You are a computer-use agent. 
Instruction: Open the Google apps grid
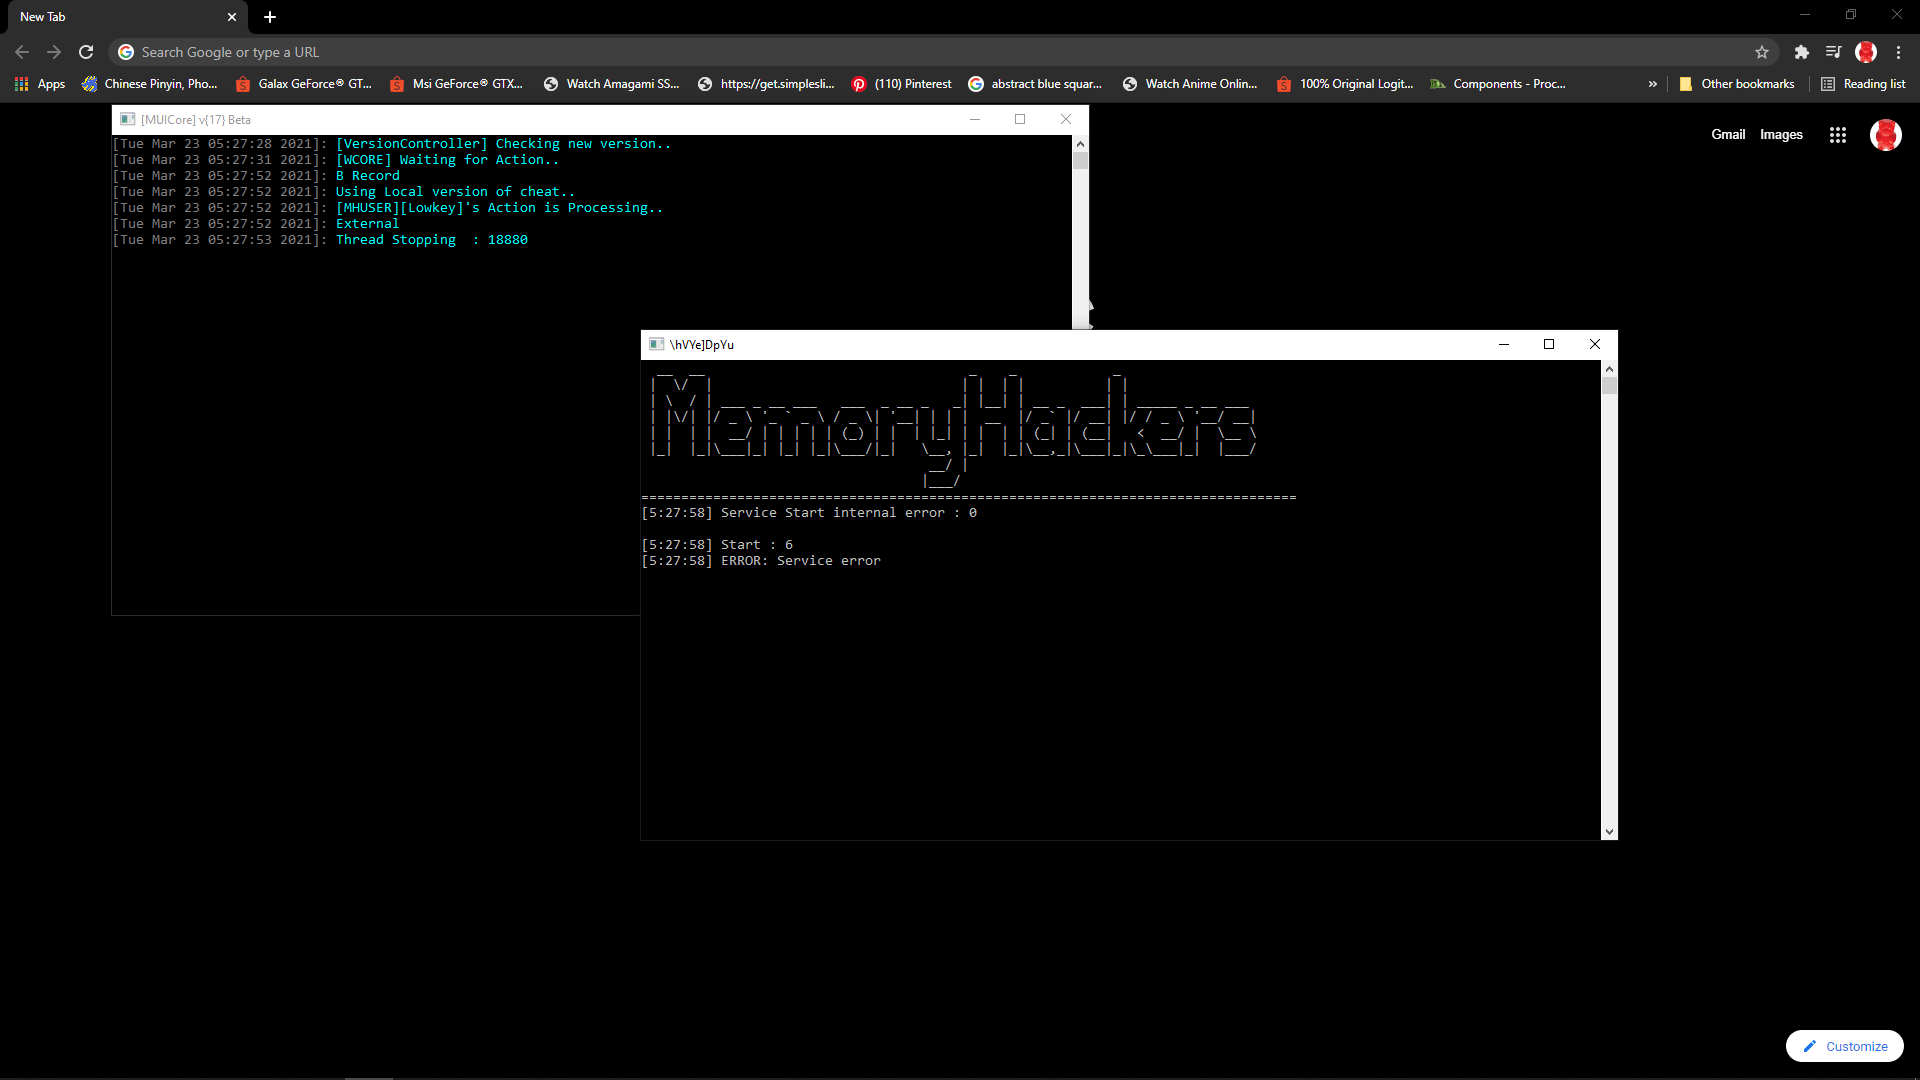pyautogui.click(x=1838, y=135)
